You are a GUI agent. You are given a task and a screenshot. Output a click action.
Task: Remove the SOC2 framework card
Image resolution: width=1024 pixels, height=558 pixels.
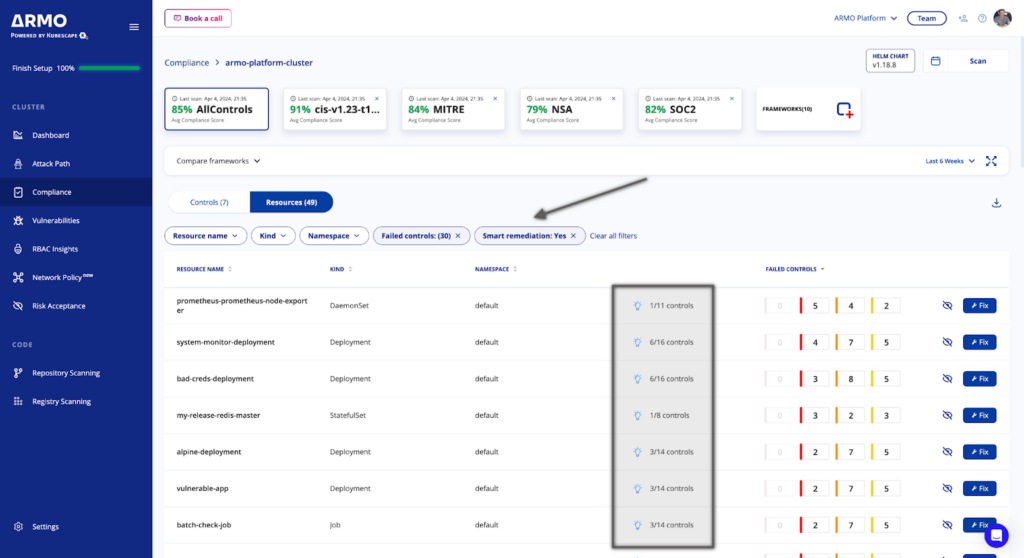[x=731, y=99]
